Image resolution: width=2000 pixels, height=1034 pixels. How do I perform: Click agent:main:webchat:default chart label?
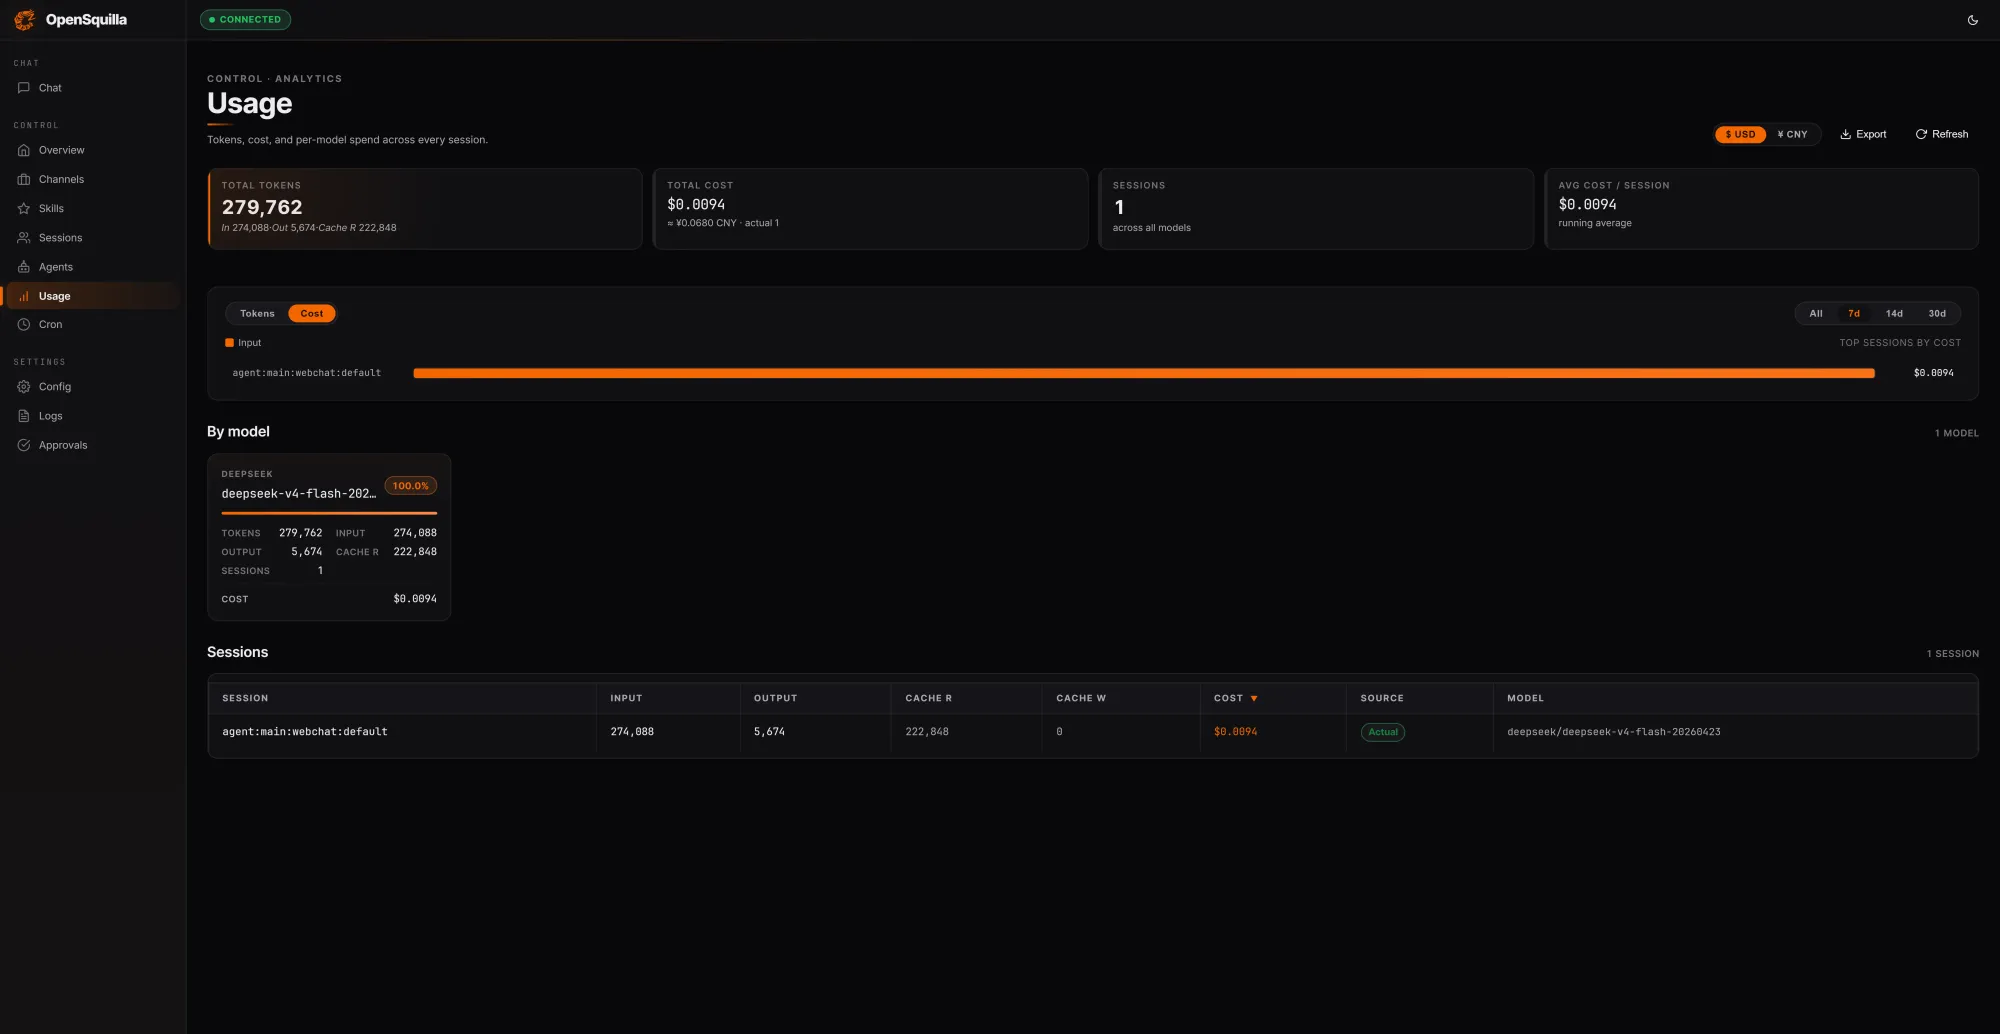(306, 373)
